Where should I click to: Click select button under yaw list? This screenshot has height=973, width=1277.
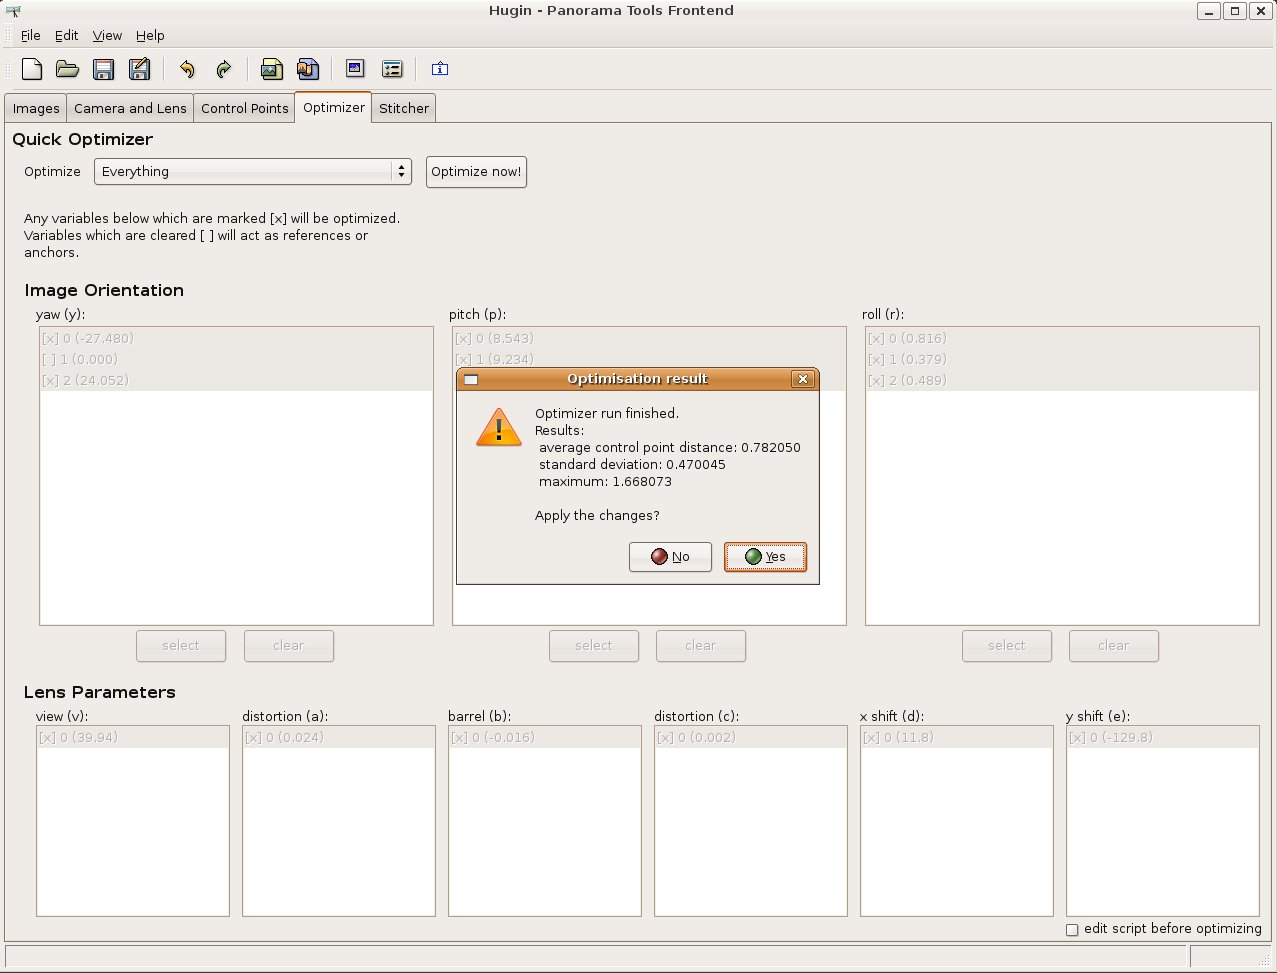pos(181,646)
